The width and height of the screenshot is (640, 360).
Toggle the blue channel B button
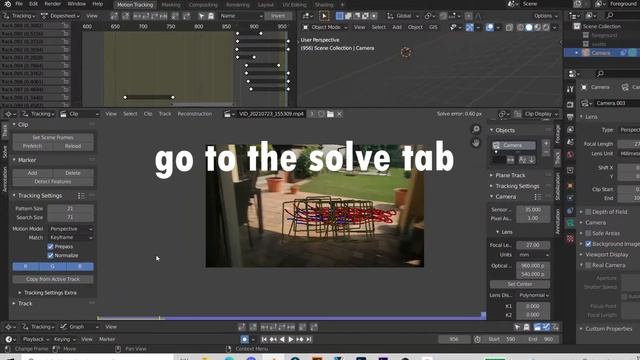[80, 267]
